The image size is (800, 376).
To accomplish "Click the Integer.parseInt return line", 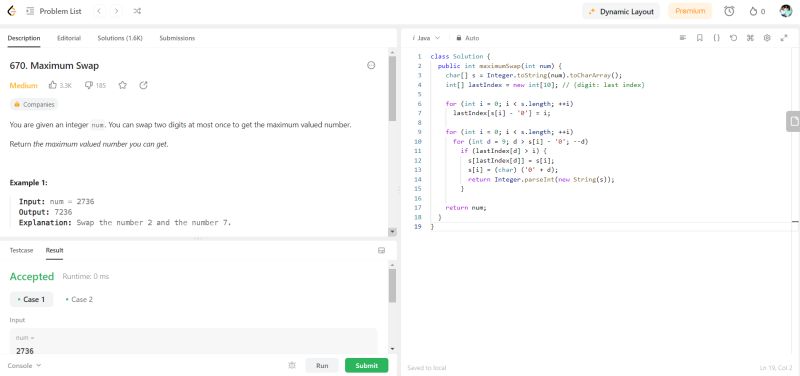I will pyautogui.click(x=541, y=180).
